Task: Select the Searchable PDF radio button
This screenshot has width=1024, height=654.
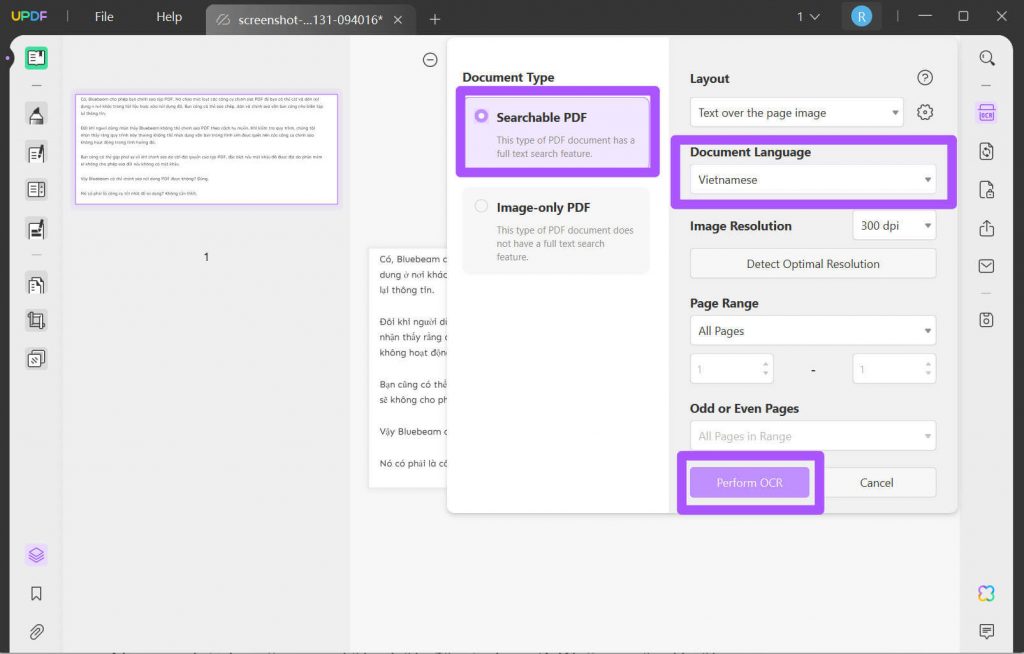Action: point(481,117)
